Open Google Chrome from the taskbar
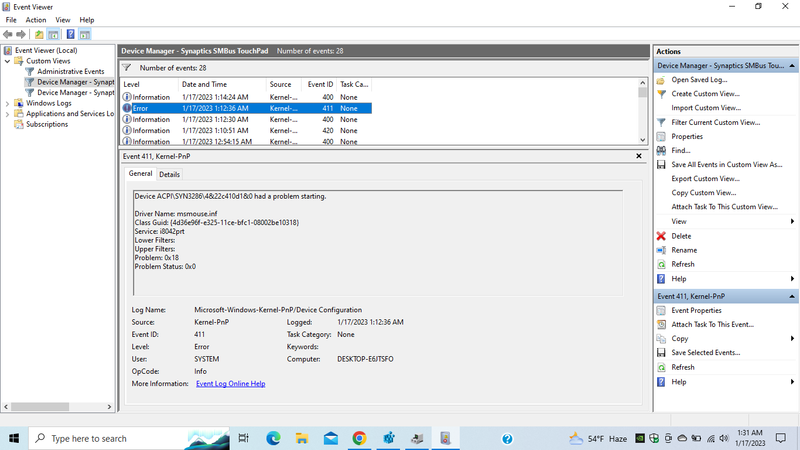Screen dimensions: 800x450 (x=359, y=438)
